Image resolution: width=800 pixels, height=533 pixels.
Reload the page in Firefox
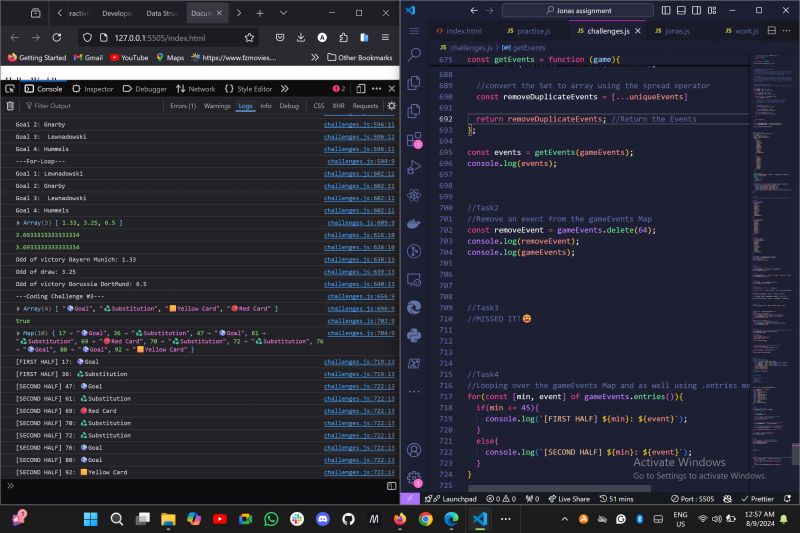coord(57,37)
